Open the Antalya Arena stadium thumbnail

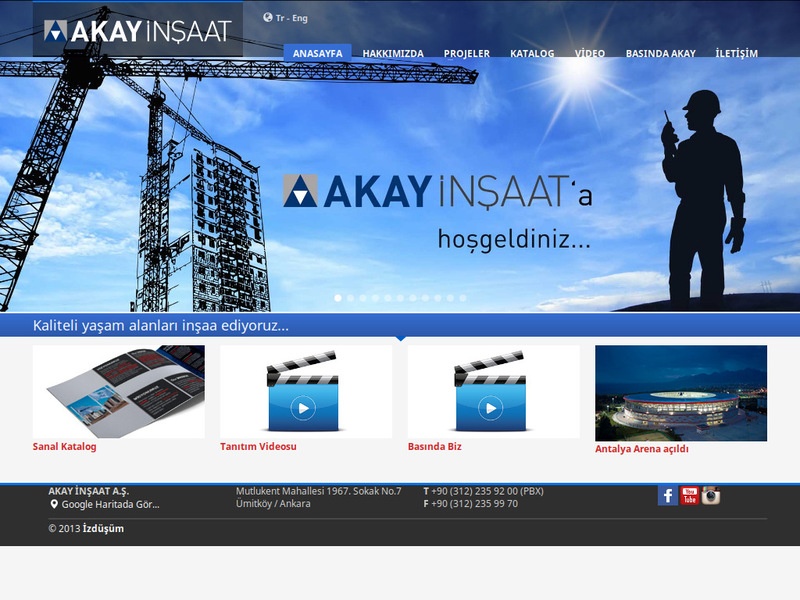coord(681,393)
